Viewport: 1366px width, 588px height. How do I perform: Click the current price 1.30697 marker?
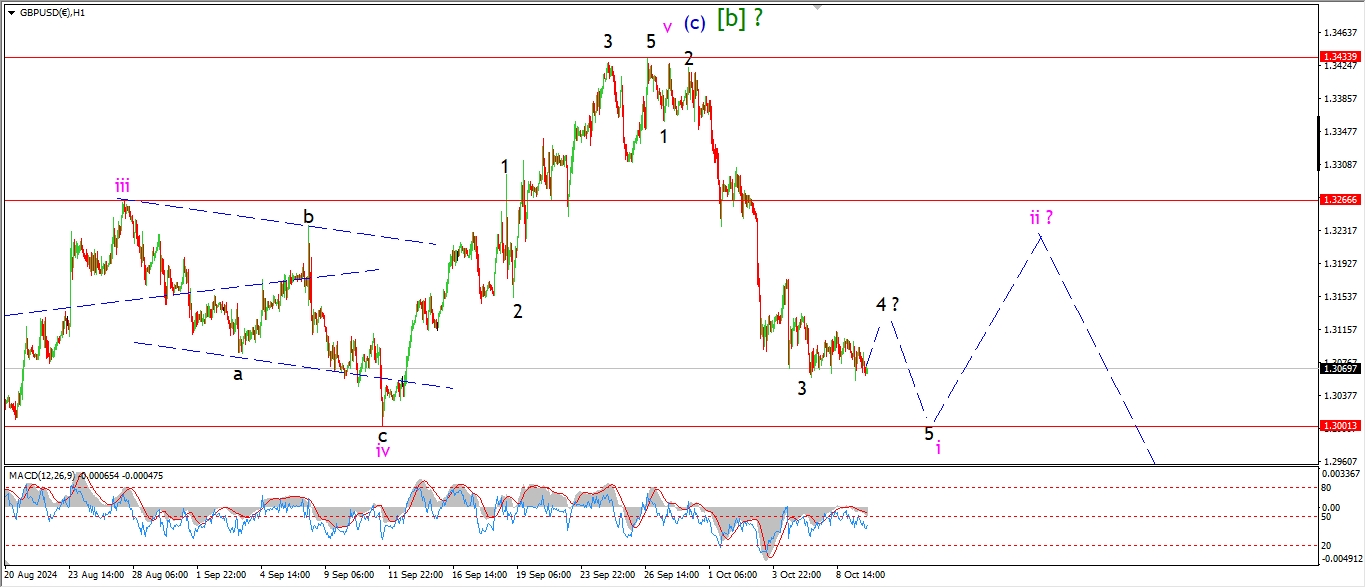click(x=1339, y=368)
